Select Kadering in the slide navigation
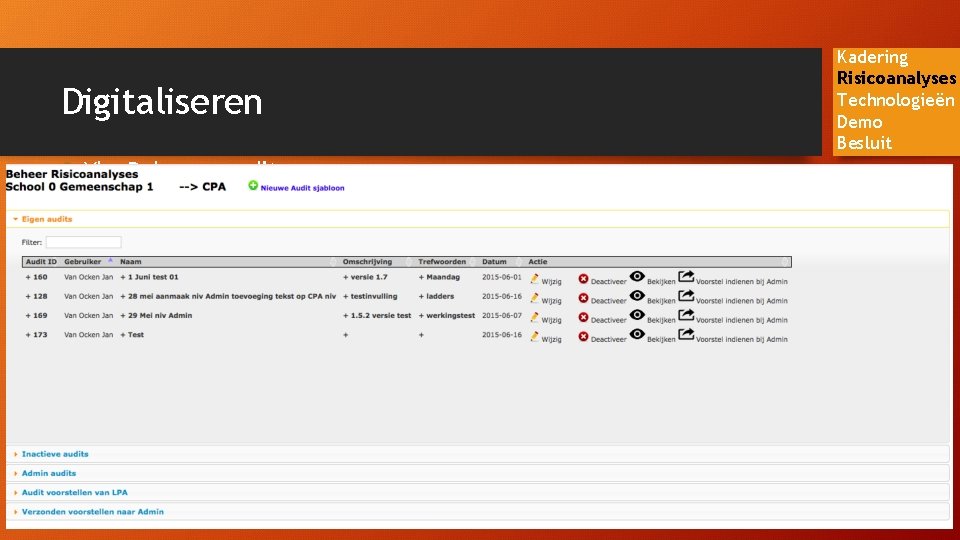The image size is (960, 540). pyautogui.click(x=872, y=57)
